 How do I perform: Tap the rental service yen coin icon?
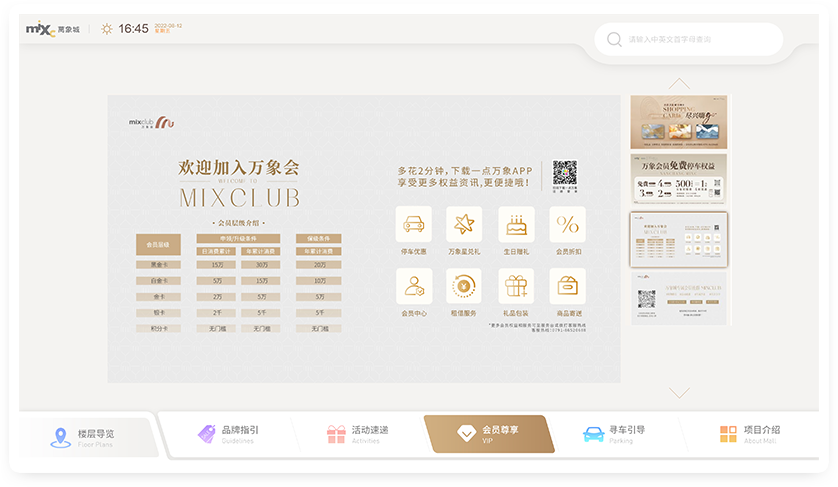tap(464, 286)
